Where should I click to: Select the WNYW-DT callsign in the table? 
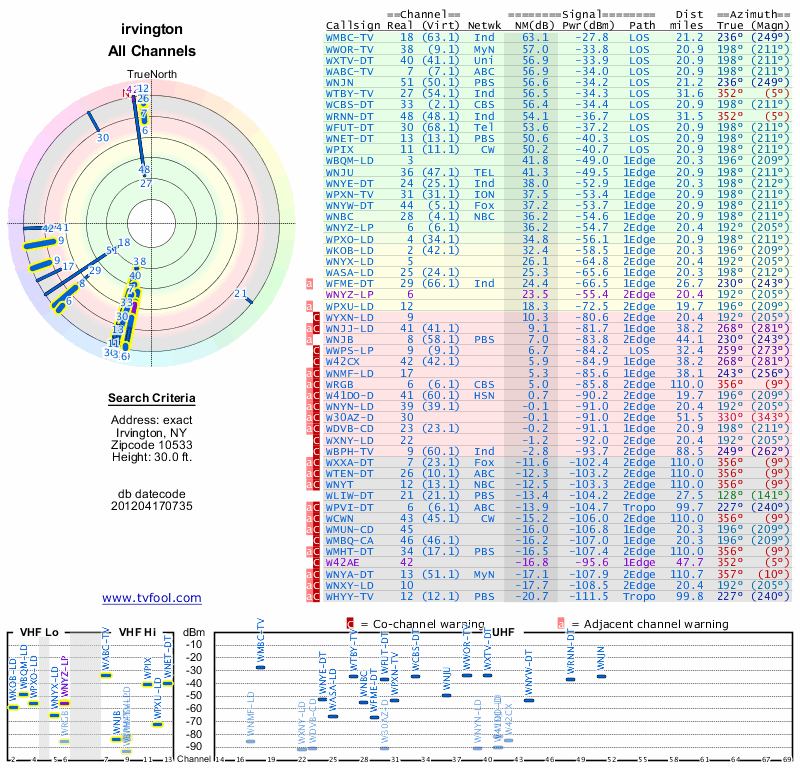pos(349,206)
